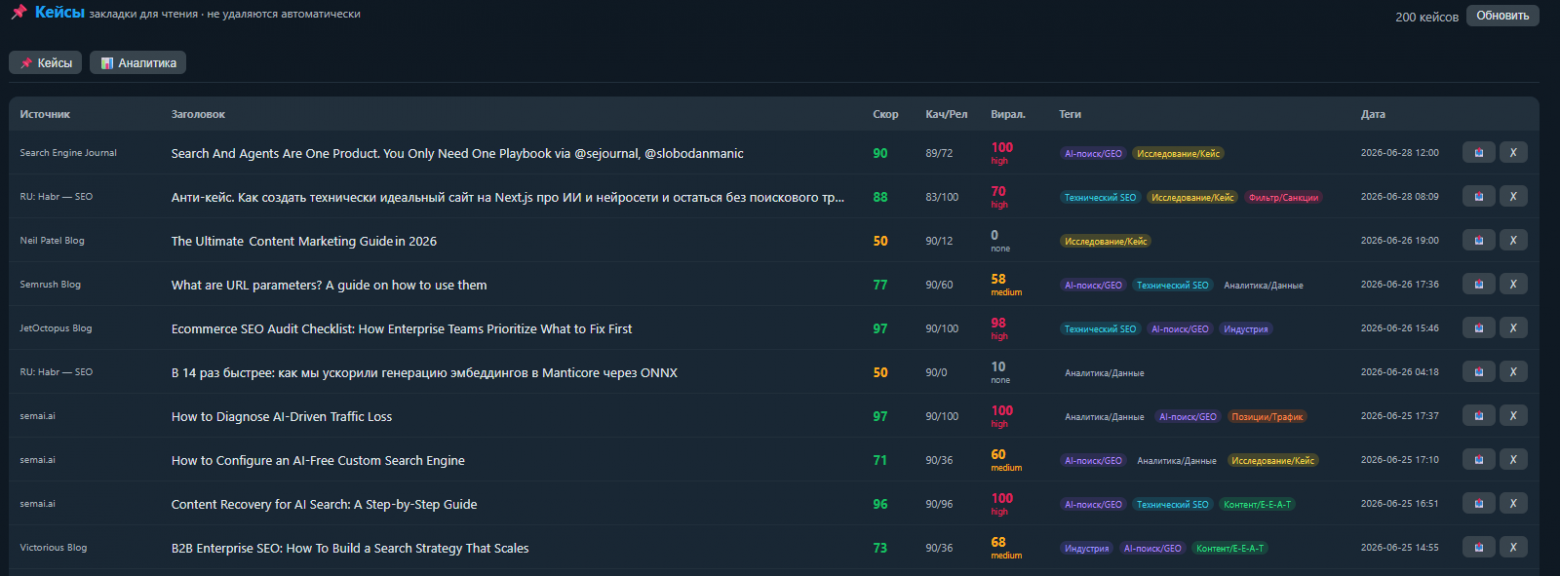This screenshot has height=576, width=1560.
Task: Click outbox icon for Ultimate Content Marketing Guide
Action: pos(1478,241)
